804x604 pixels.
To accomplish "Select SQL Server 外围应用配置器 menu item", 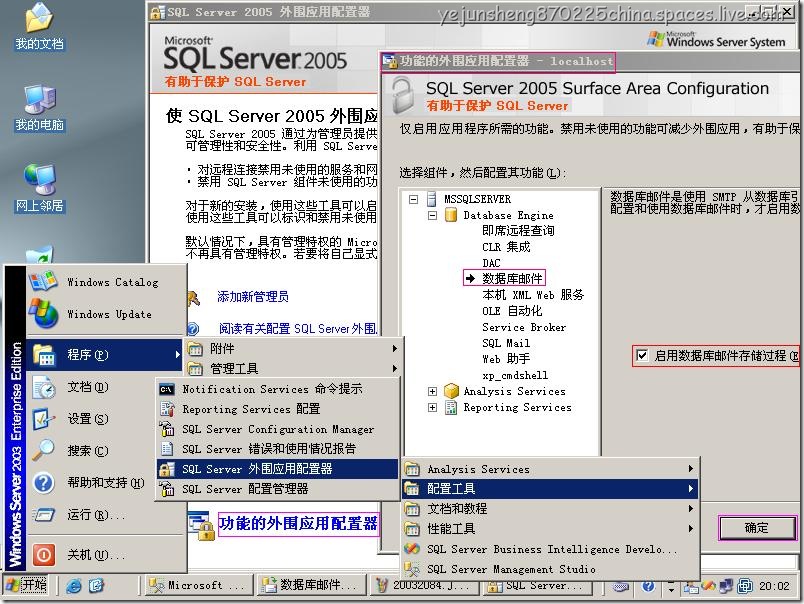I will (x=277, y=469).
